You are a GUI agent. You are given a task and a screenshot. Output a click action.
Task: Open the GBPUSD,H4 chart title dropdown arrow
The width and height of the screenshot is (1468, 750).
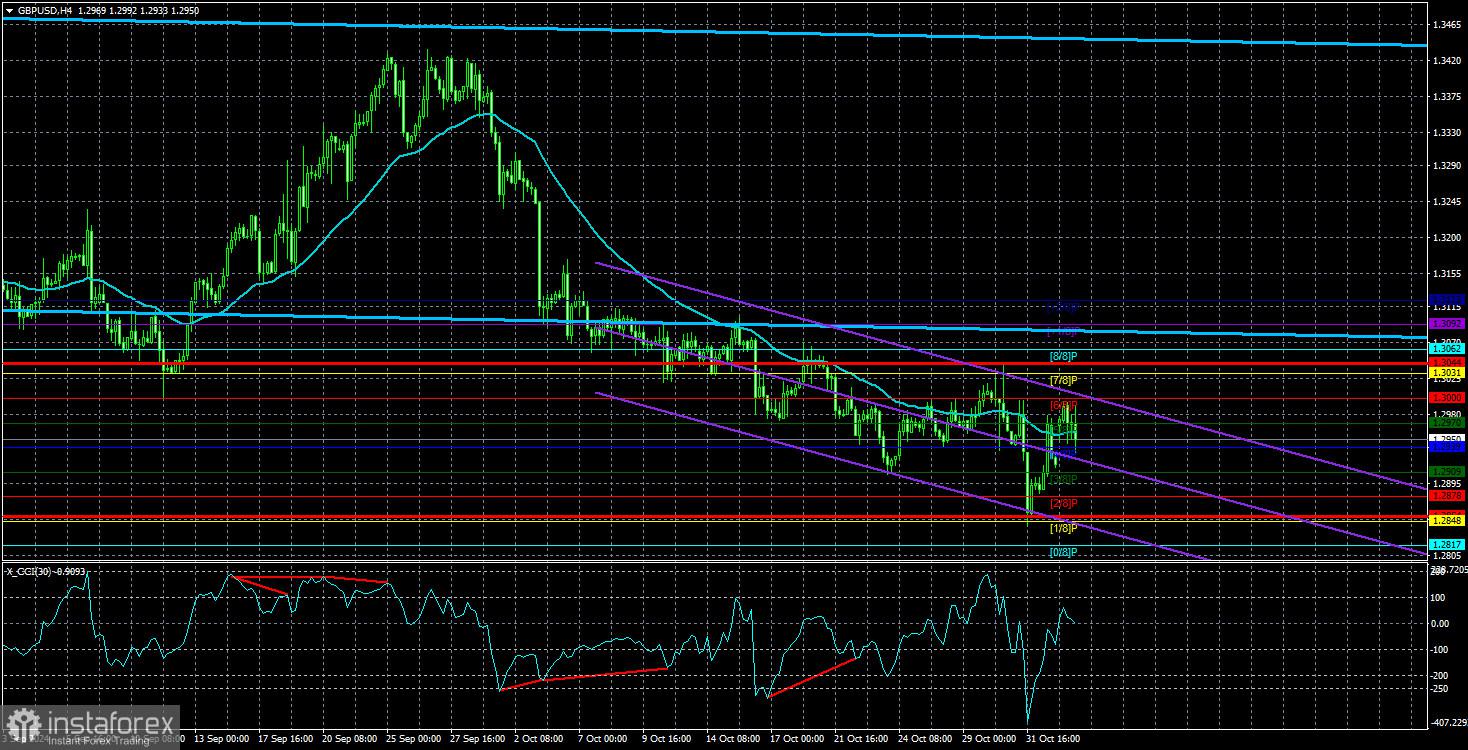pyautogui.click(x=9, y=8)
